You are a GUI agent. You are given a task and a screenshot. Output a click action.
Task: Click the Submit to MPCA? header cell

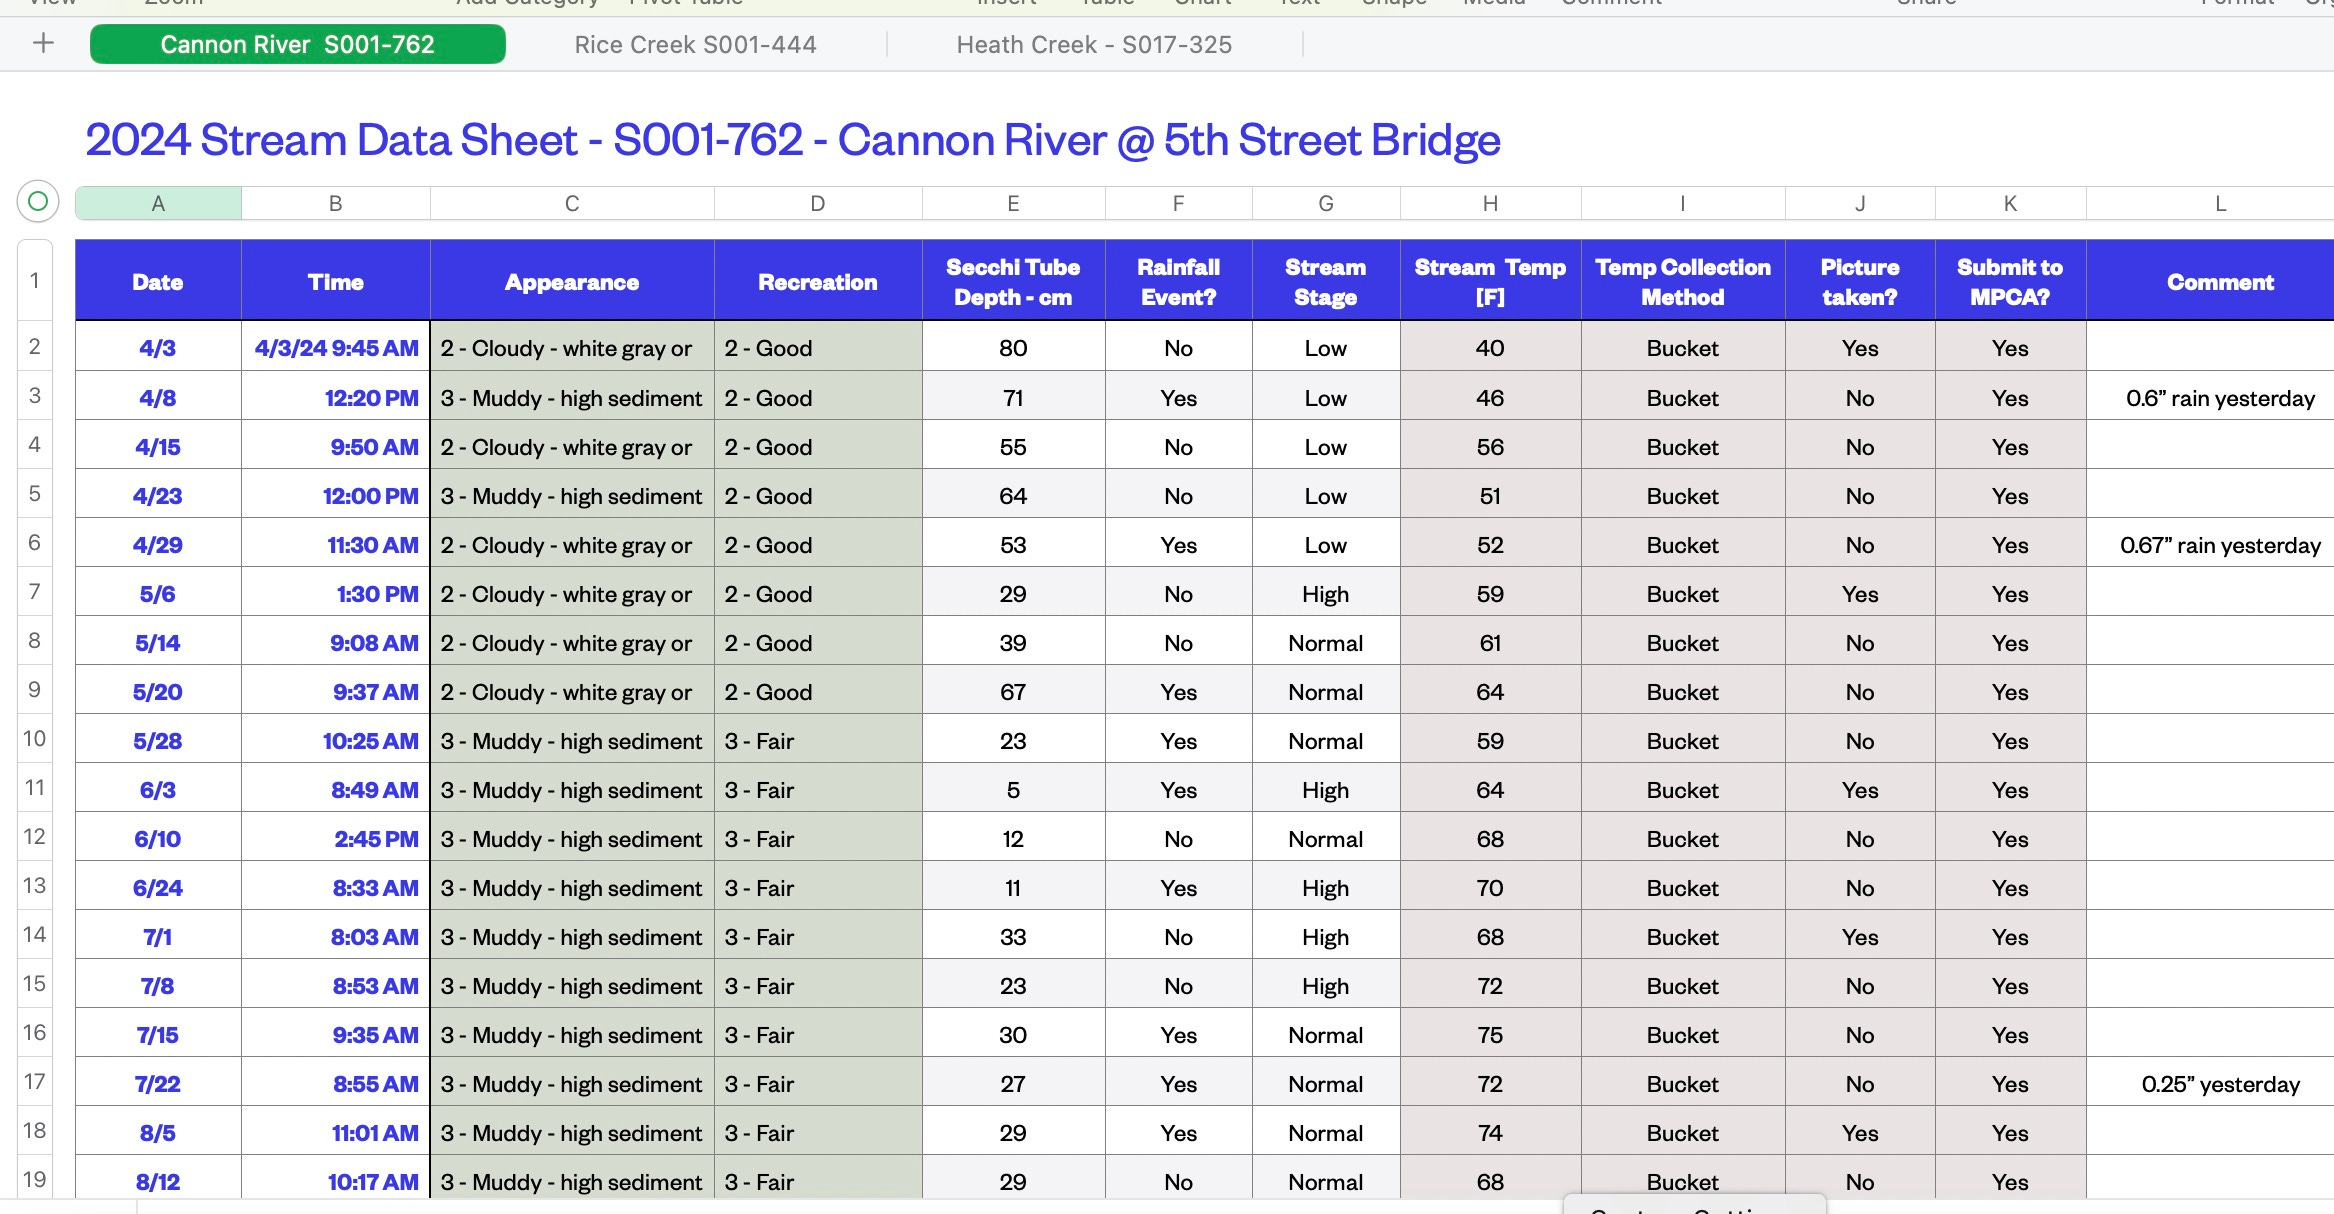(2010, 281)
